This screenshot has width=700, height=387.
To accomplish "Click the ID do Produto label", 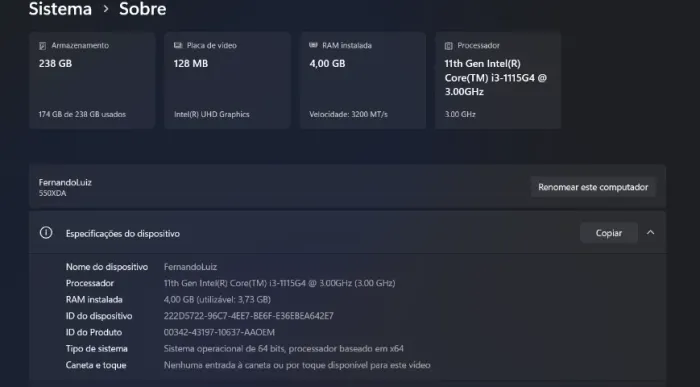I will pos(94,332).
